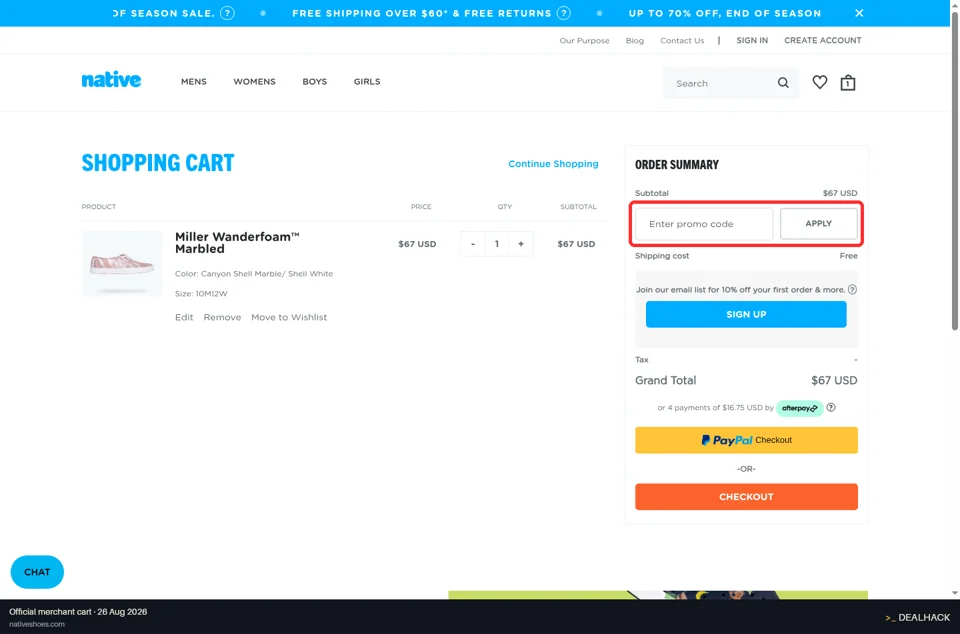
Task: Click help icon next to email list offer
Action: pyautogui.click(x=852, y=289)
